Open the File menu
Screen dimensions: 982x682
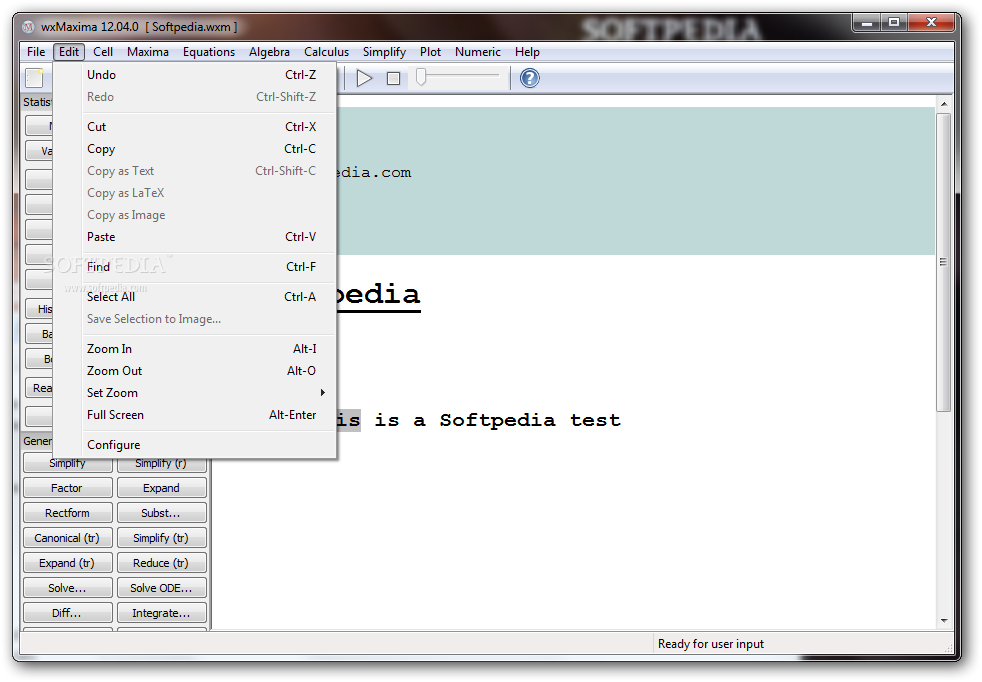[x=36, y=52]
